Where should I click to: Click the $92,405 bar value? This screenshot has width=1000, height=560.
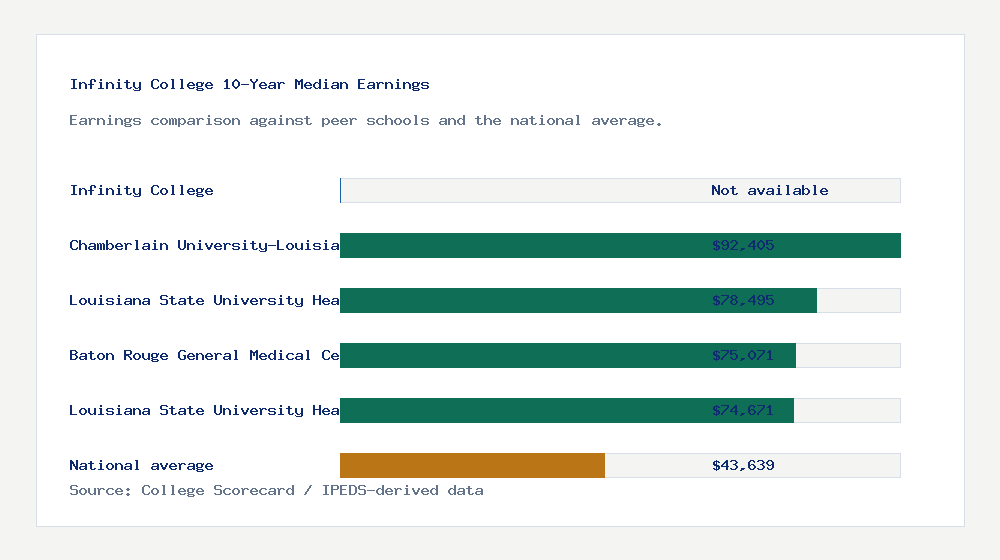click(743, 246)
